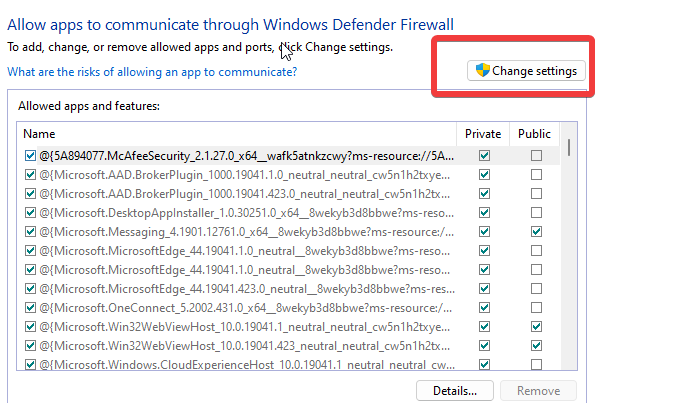Disable Public for Win32WebViewHost 10.0.19041.423
The height and width of the screenshot is (403, 688).
pos(536,345)
